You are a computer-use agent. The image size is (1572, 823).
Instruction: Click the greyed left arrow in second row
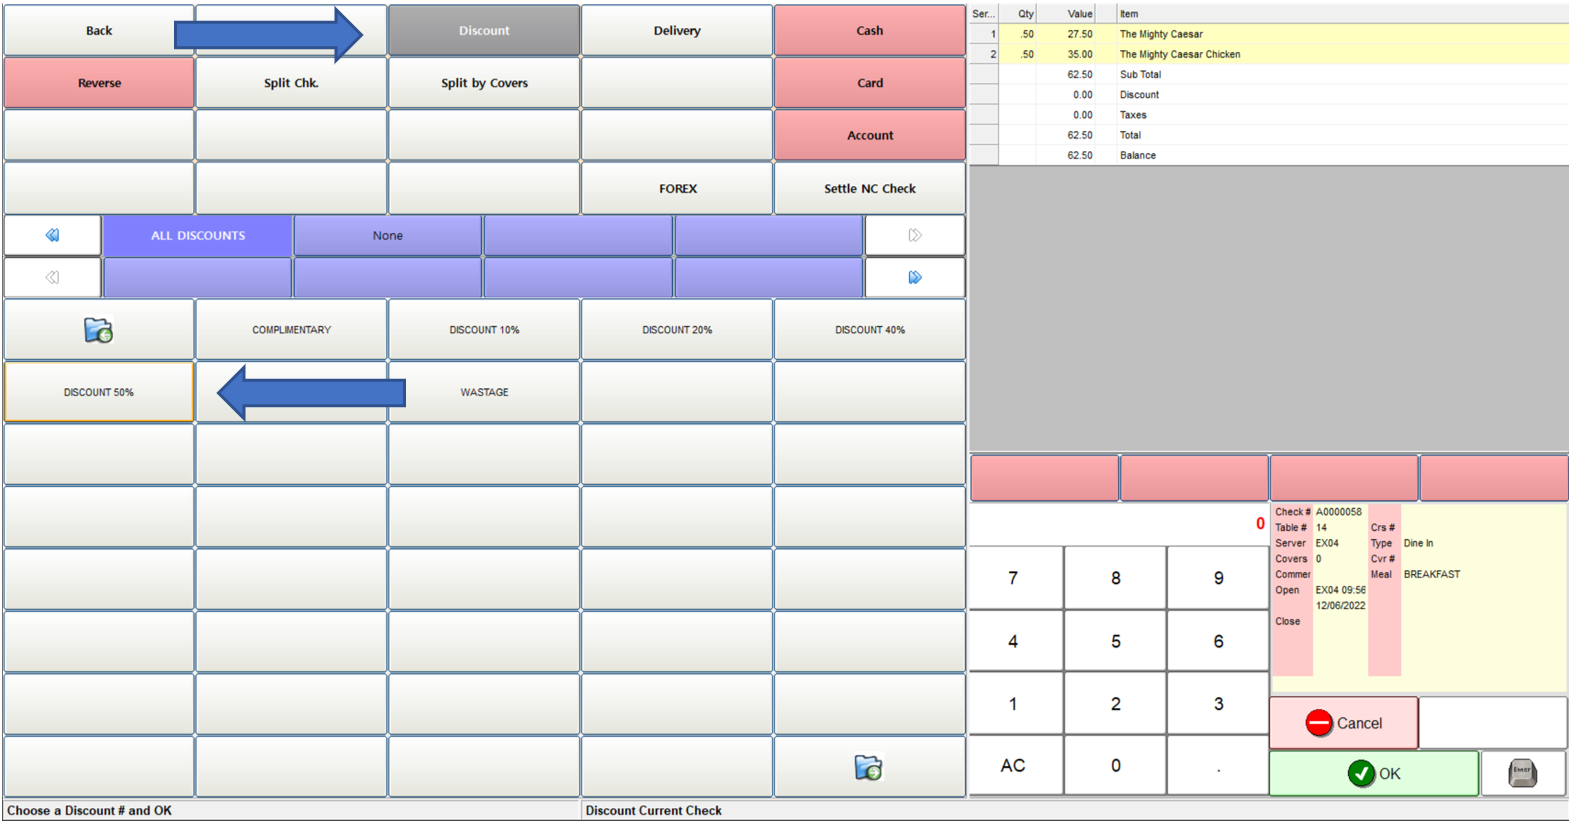click(x=52, y=278)
